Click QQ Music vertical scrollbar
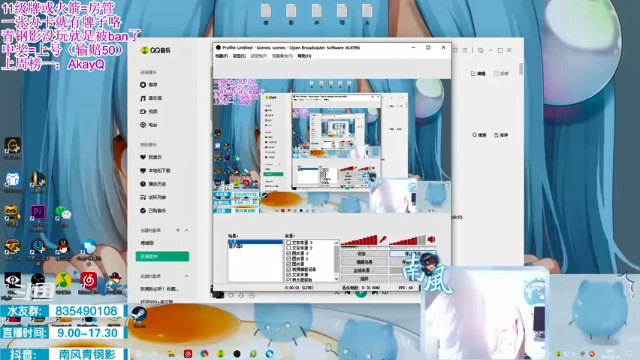The image size is (640, 360). point(521,69)
